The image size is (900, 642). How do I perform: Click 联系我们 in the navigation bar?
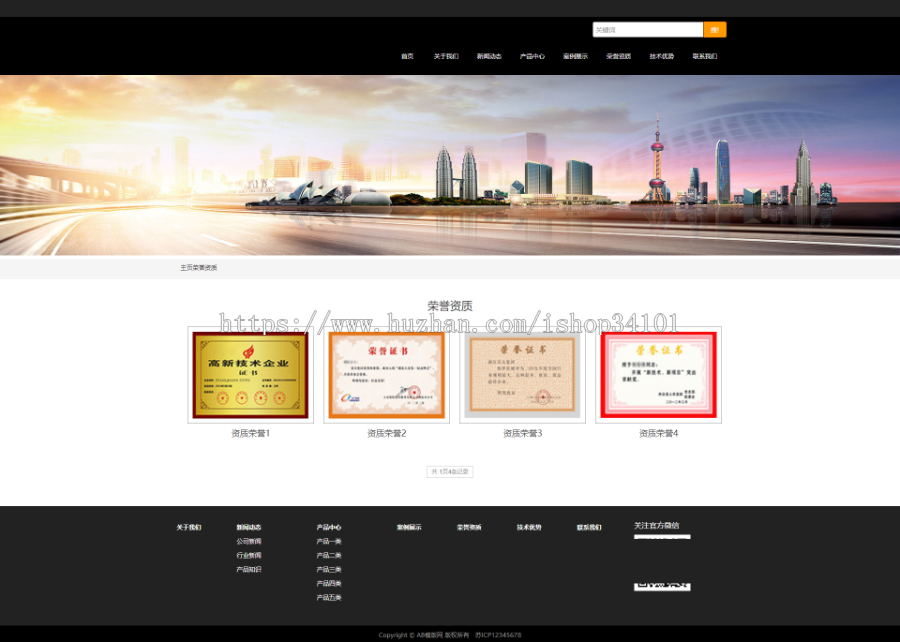click(x=702, y=56)
